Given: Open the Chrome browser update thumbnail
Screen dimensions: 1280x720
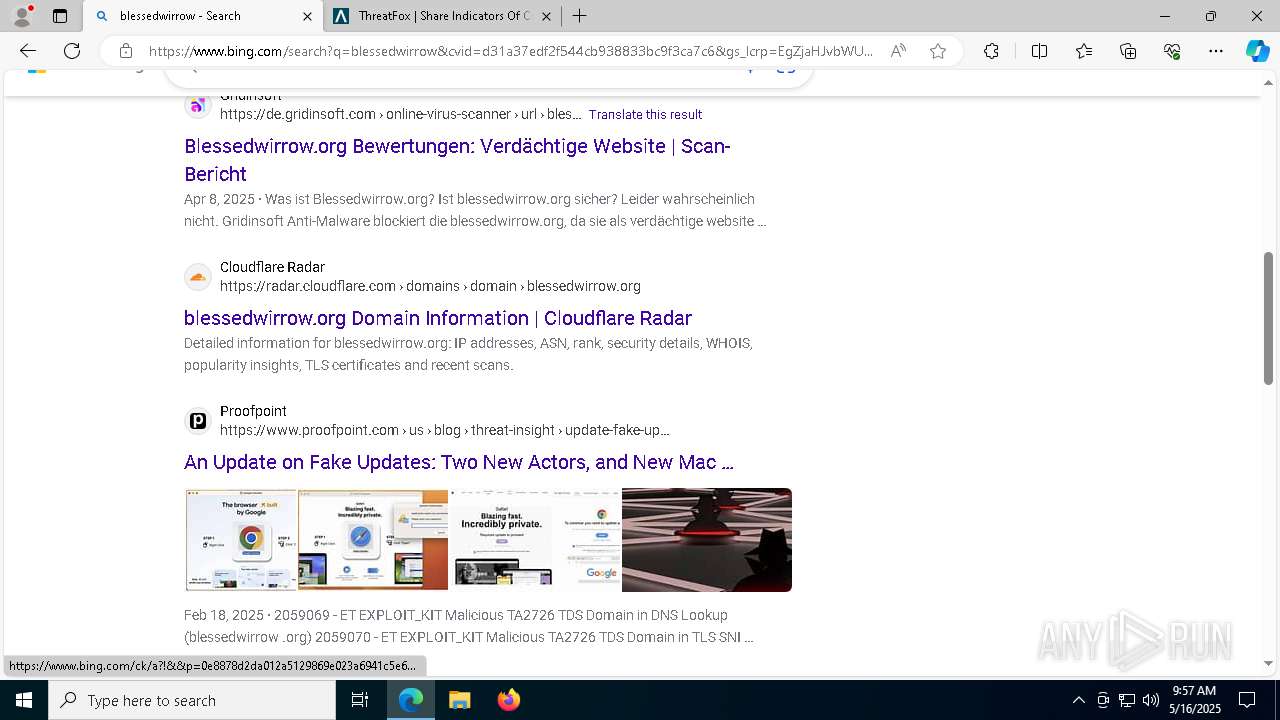Looking at the screenshot, I should (x=241, y=540).
